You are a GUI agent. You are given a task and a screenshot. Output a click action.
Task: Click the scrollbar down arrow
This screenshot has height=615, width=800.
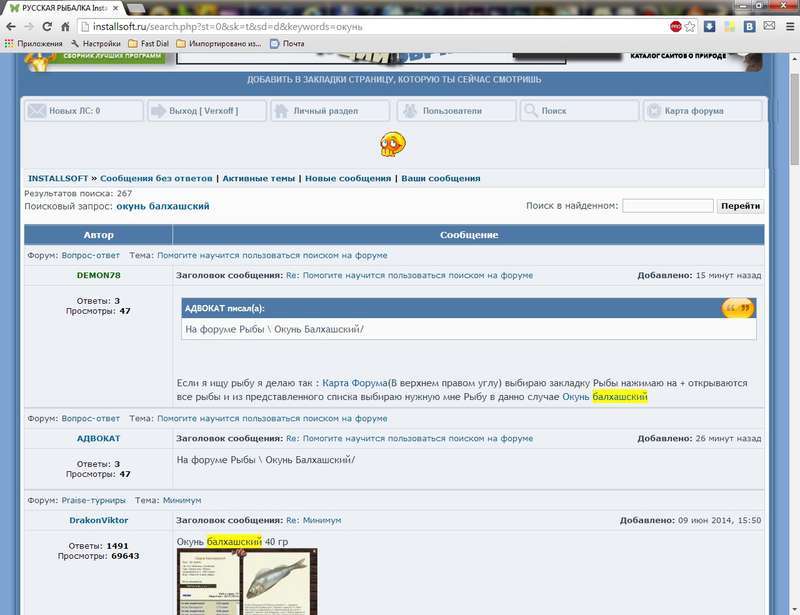(x=794, y=610)
